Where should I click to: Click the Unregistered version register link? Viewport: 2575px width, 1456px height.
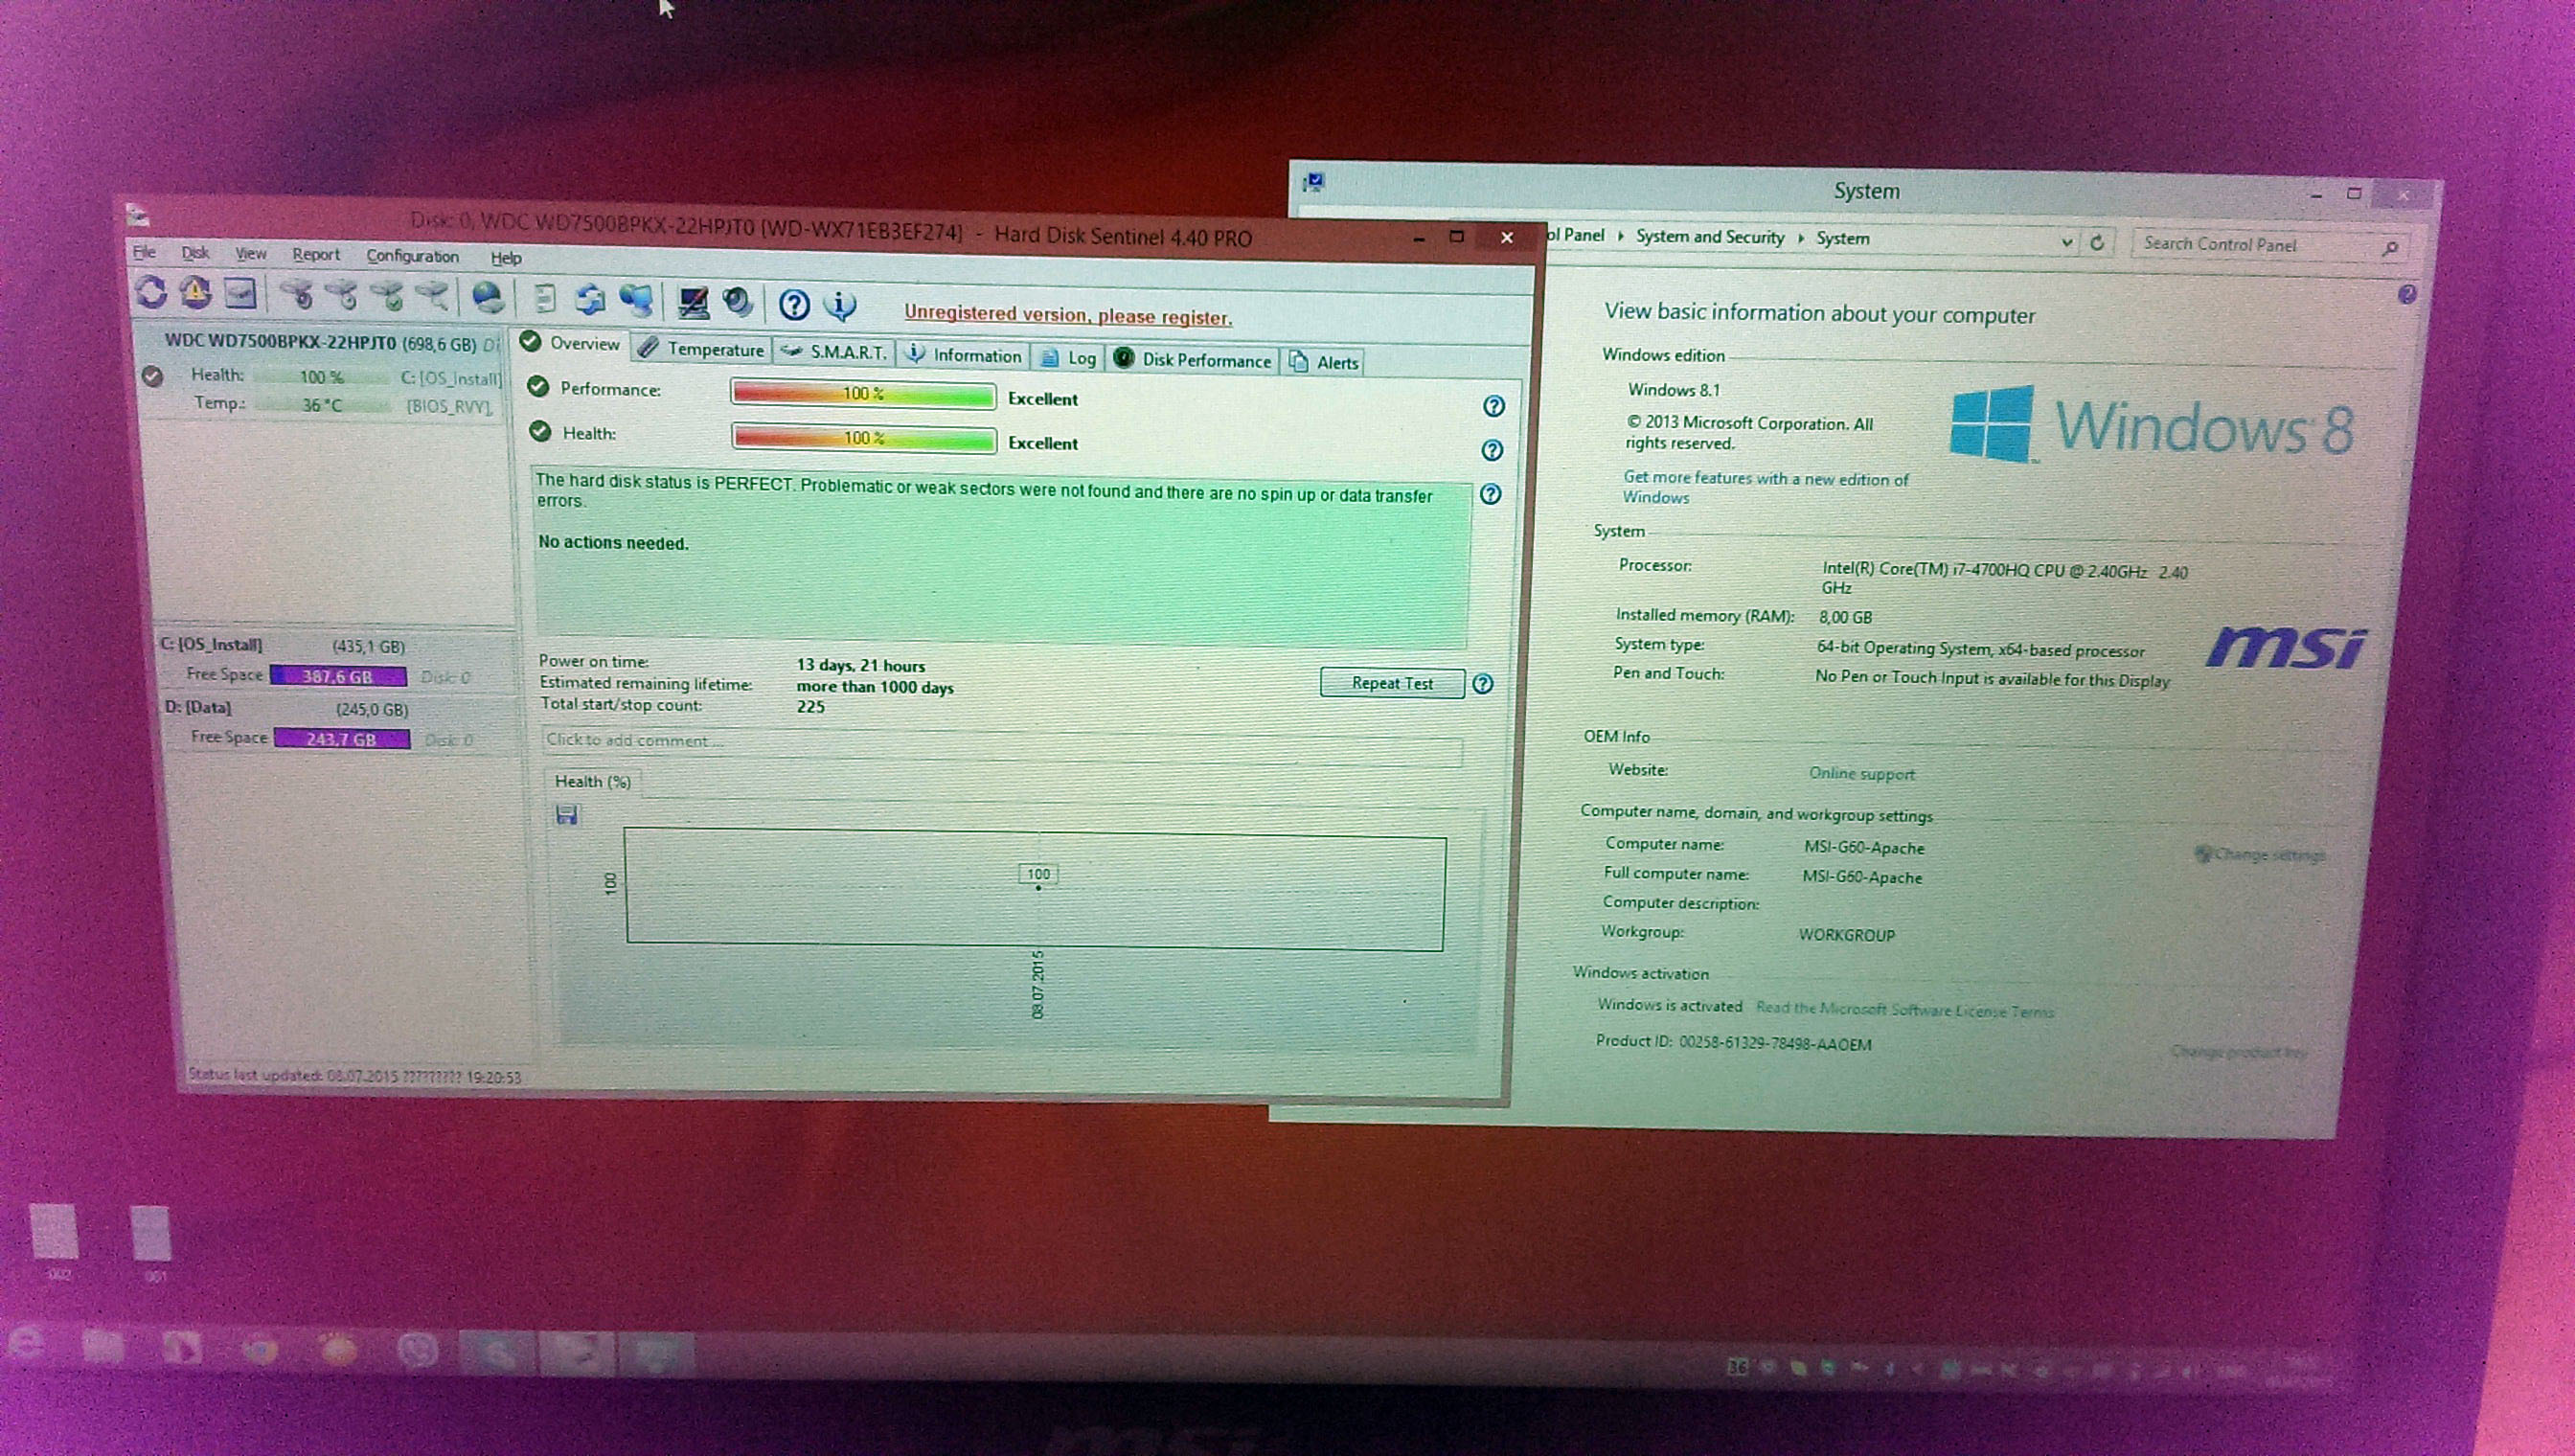1067,315
